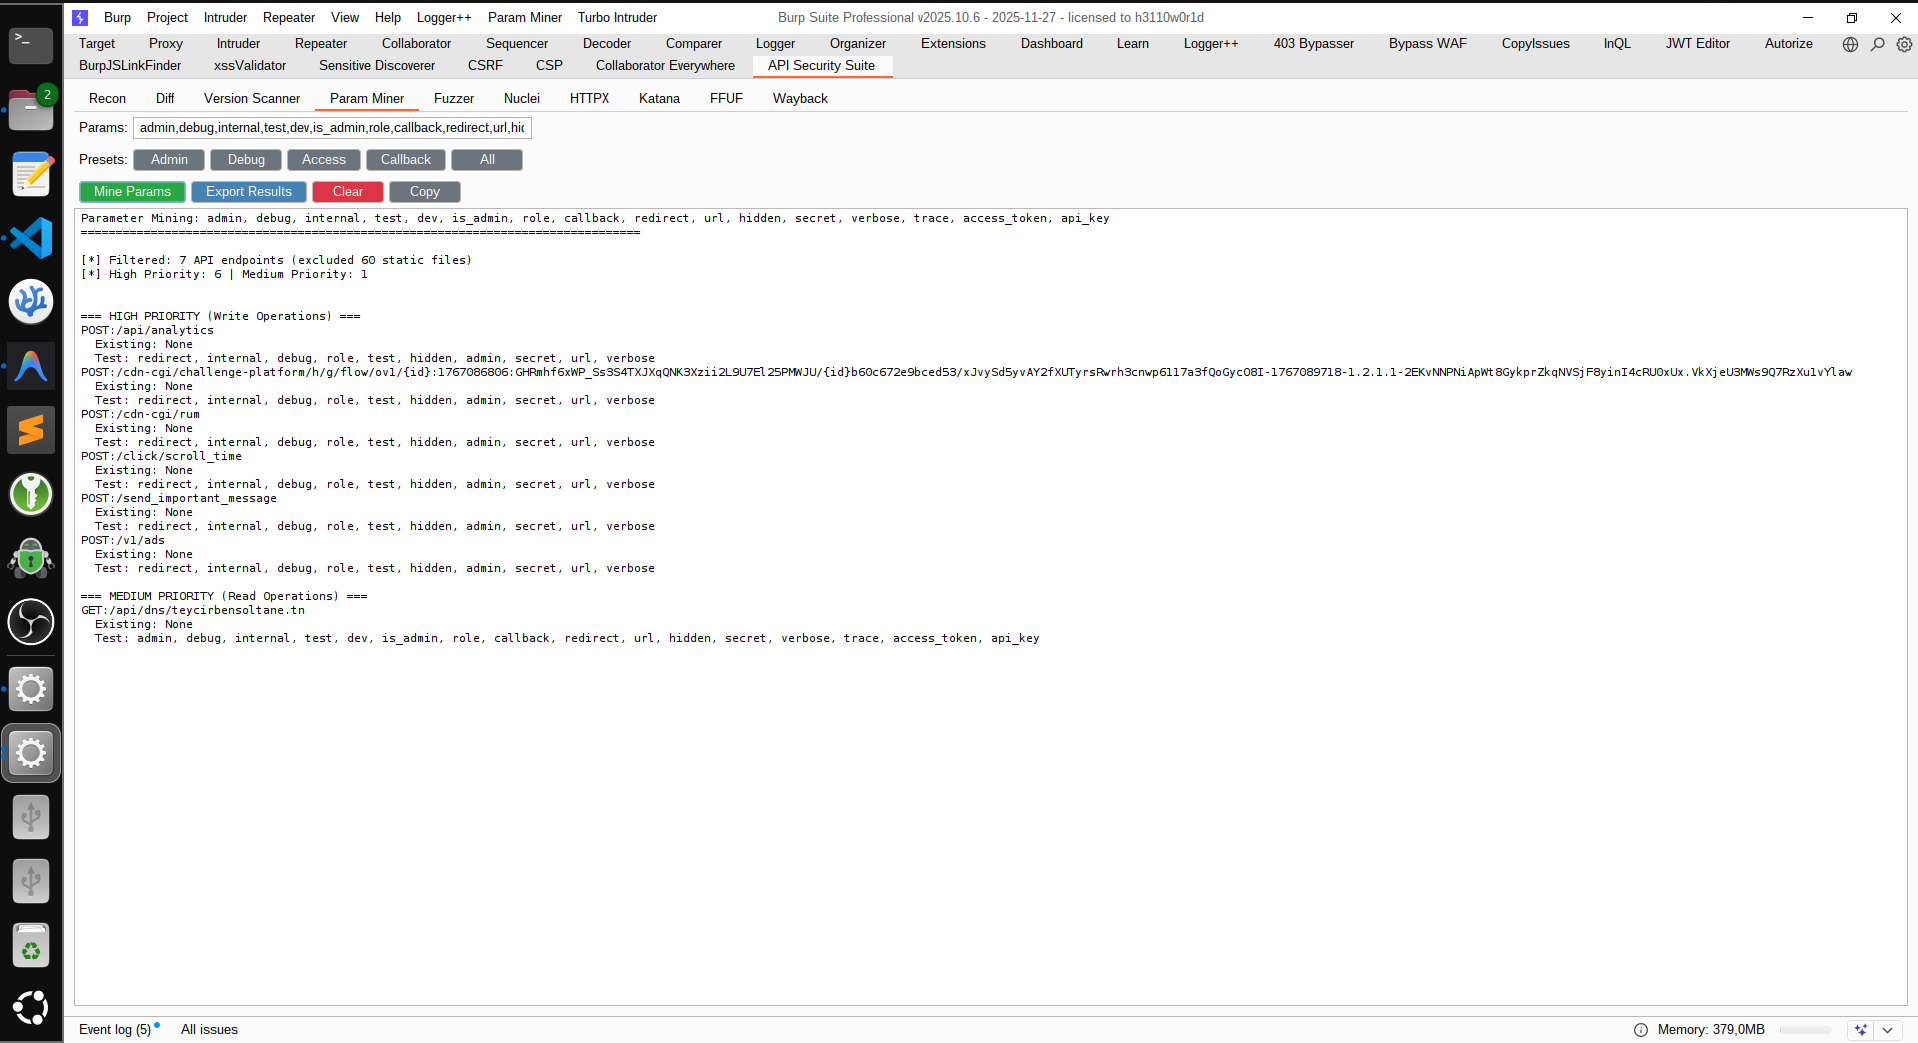
Task: Open Visual Studio Code from the dock
Action: (x=30, y=238)
